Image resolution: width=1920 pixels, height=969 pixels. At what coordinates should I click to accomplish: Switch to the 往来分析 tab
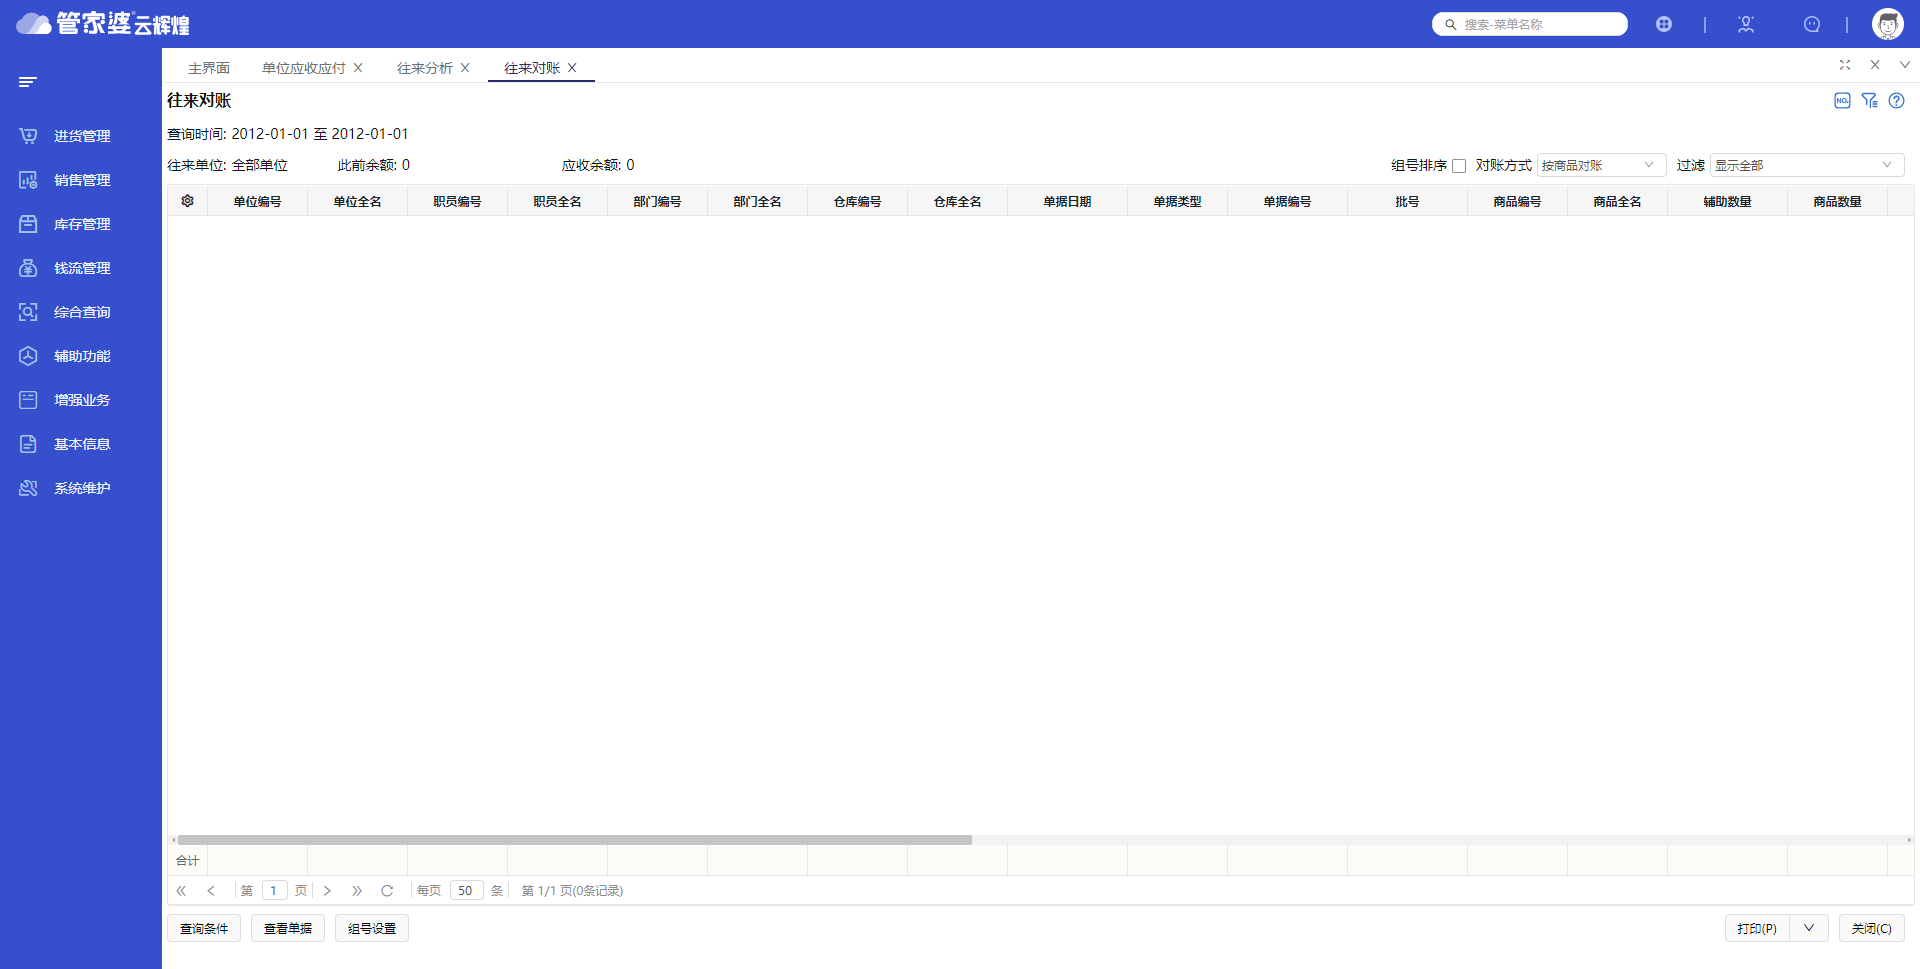click(424, 68)
